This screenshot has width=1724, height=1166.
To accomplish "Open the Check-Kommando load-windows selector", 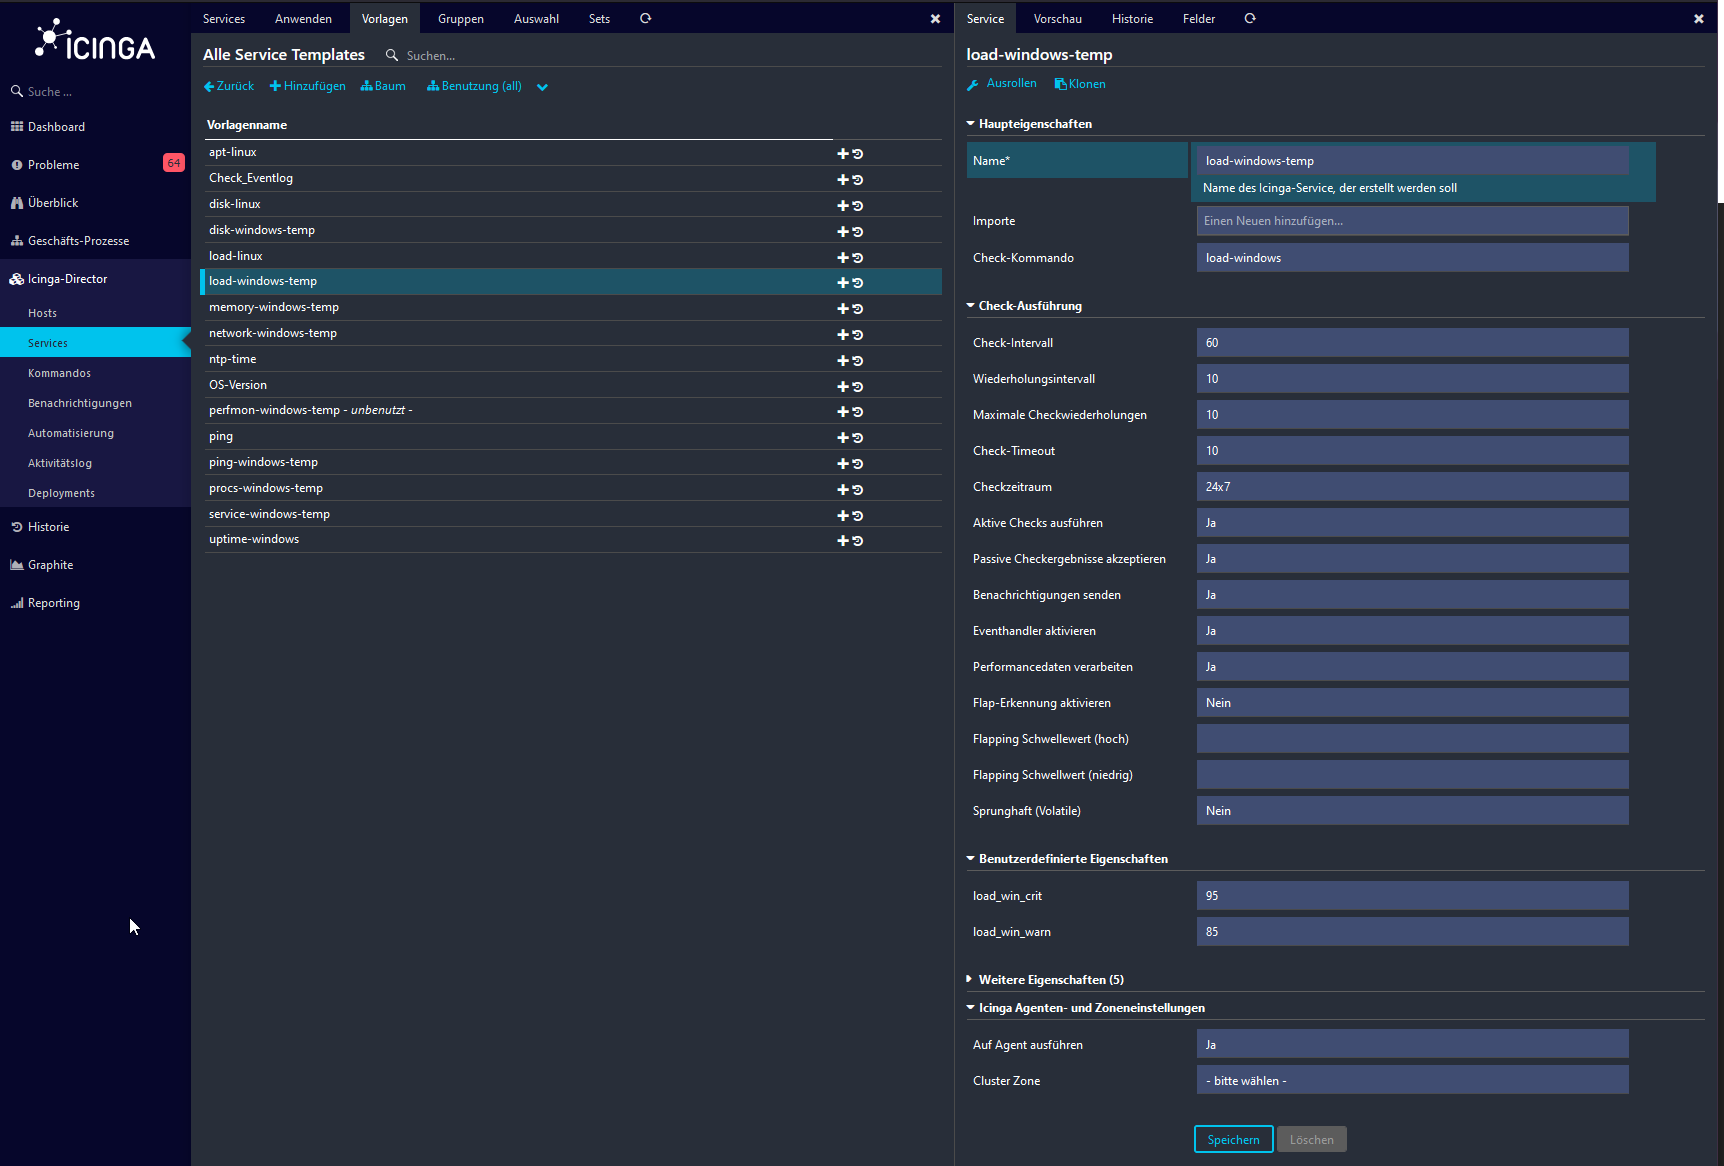I will click(x=1412, y=258).
